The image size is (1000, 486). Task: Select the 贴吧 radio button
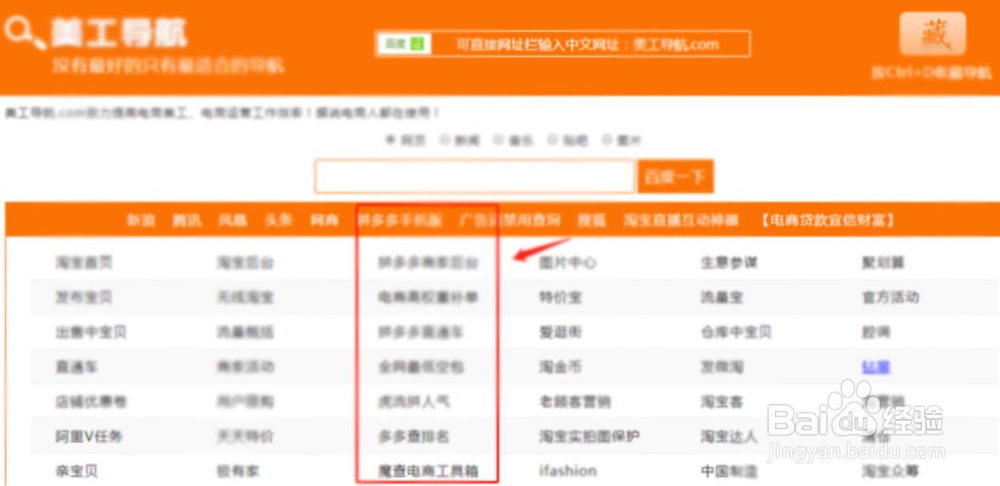(x=552, y=140)
